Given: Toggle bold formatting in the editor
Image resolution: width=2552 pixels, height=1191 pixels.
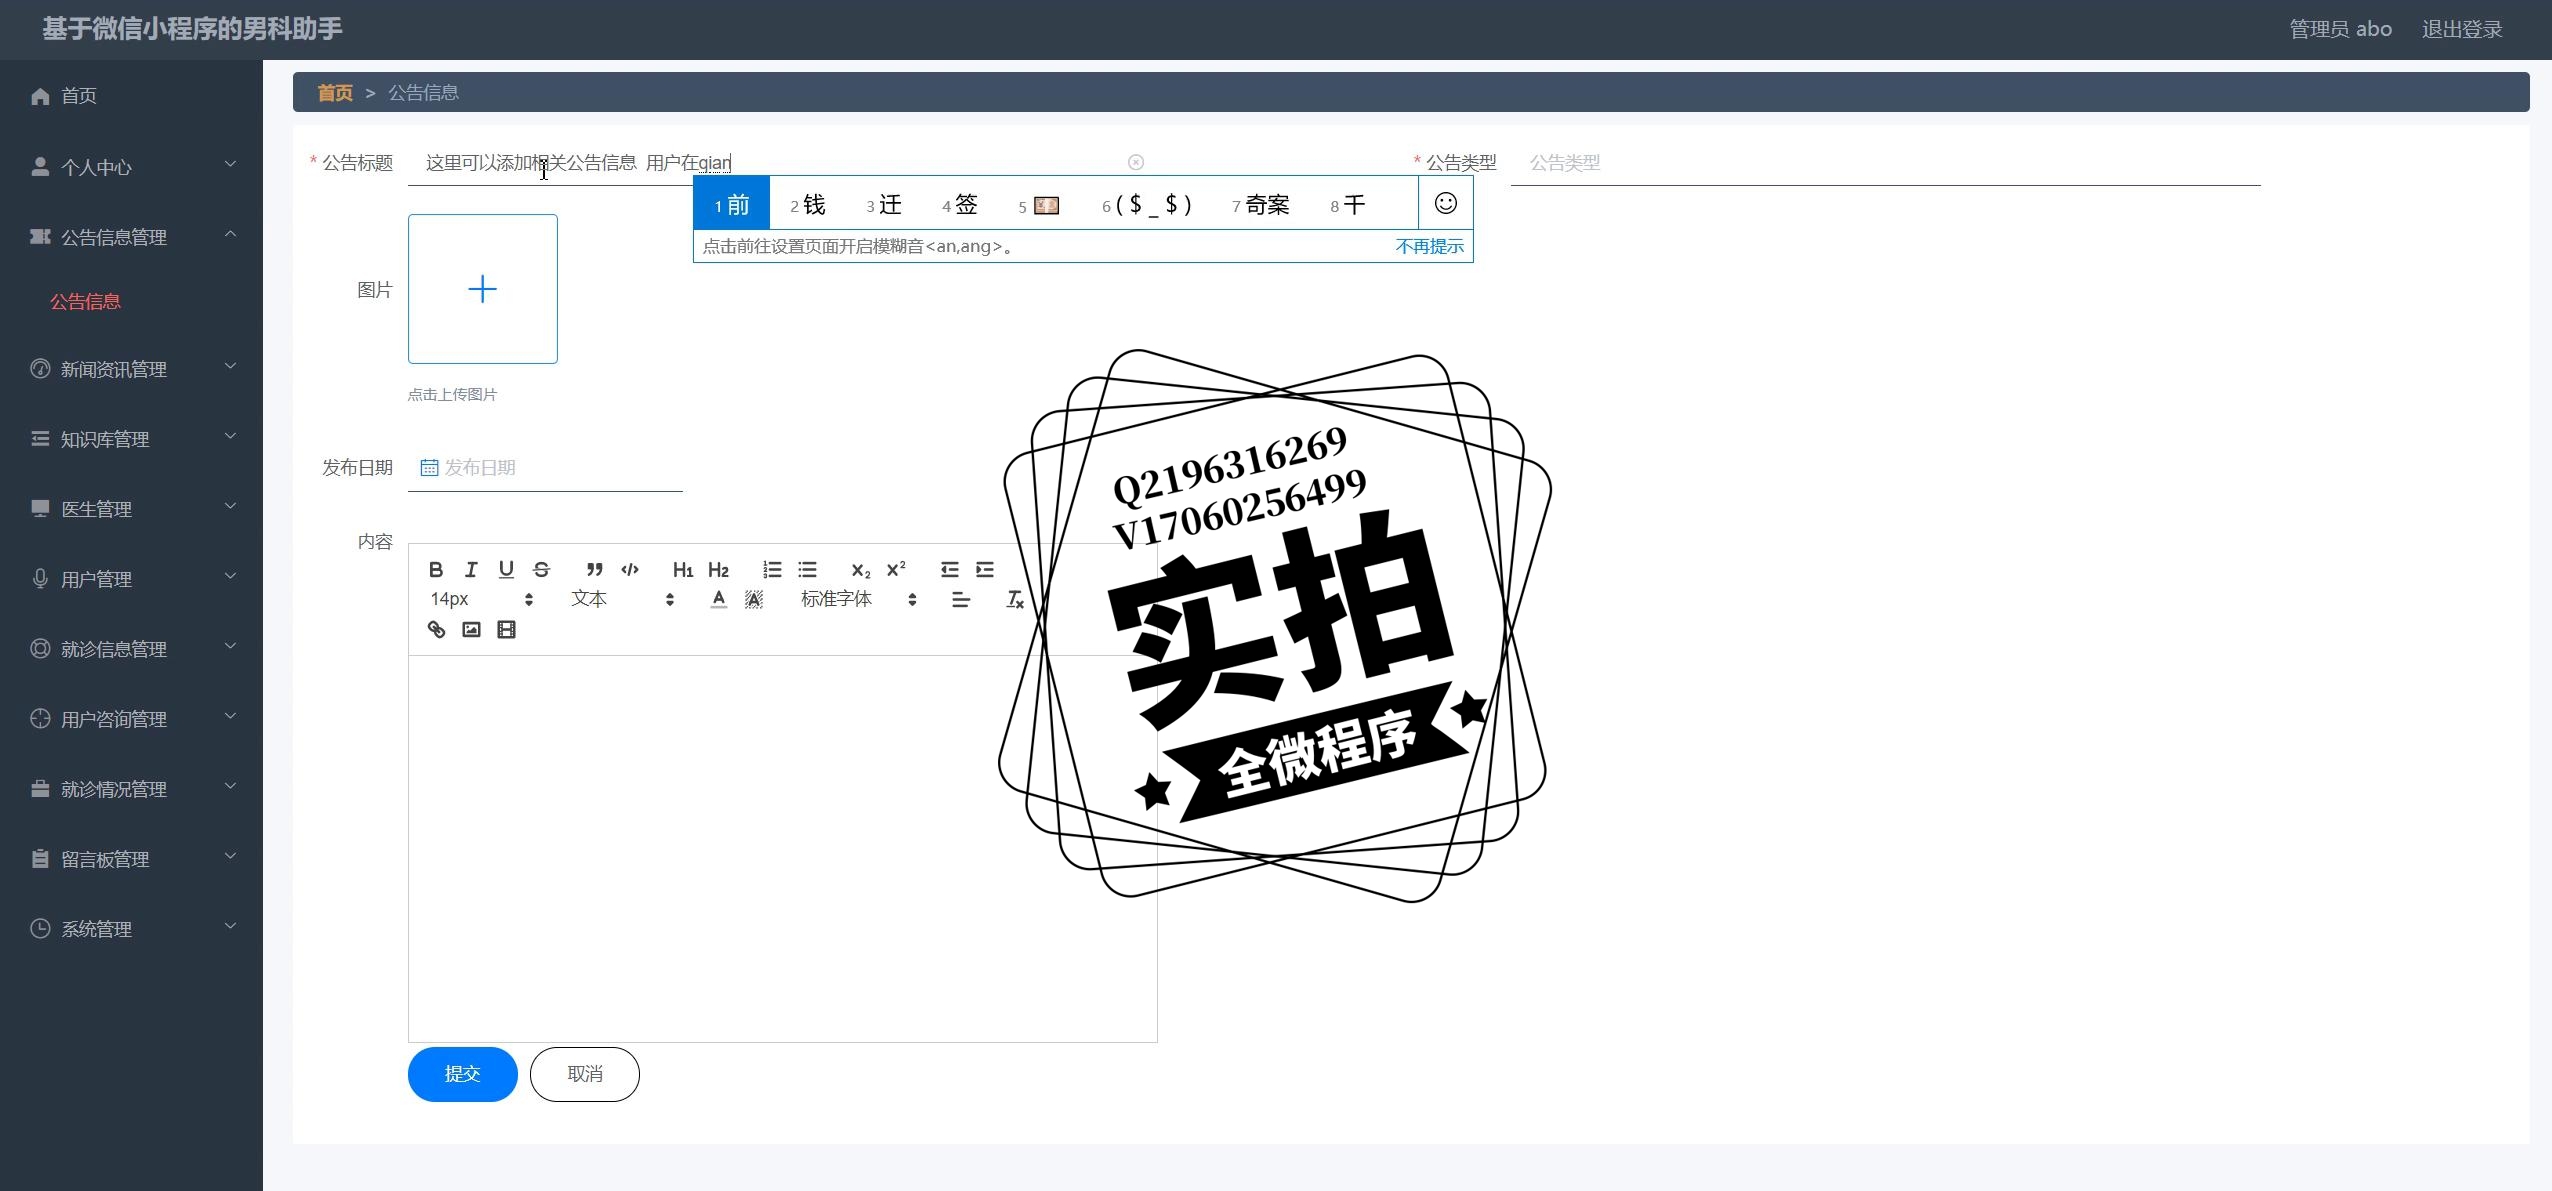Looking at the screenshot, I should click(436, 570).
